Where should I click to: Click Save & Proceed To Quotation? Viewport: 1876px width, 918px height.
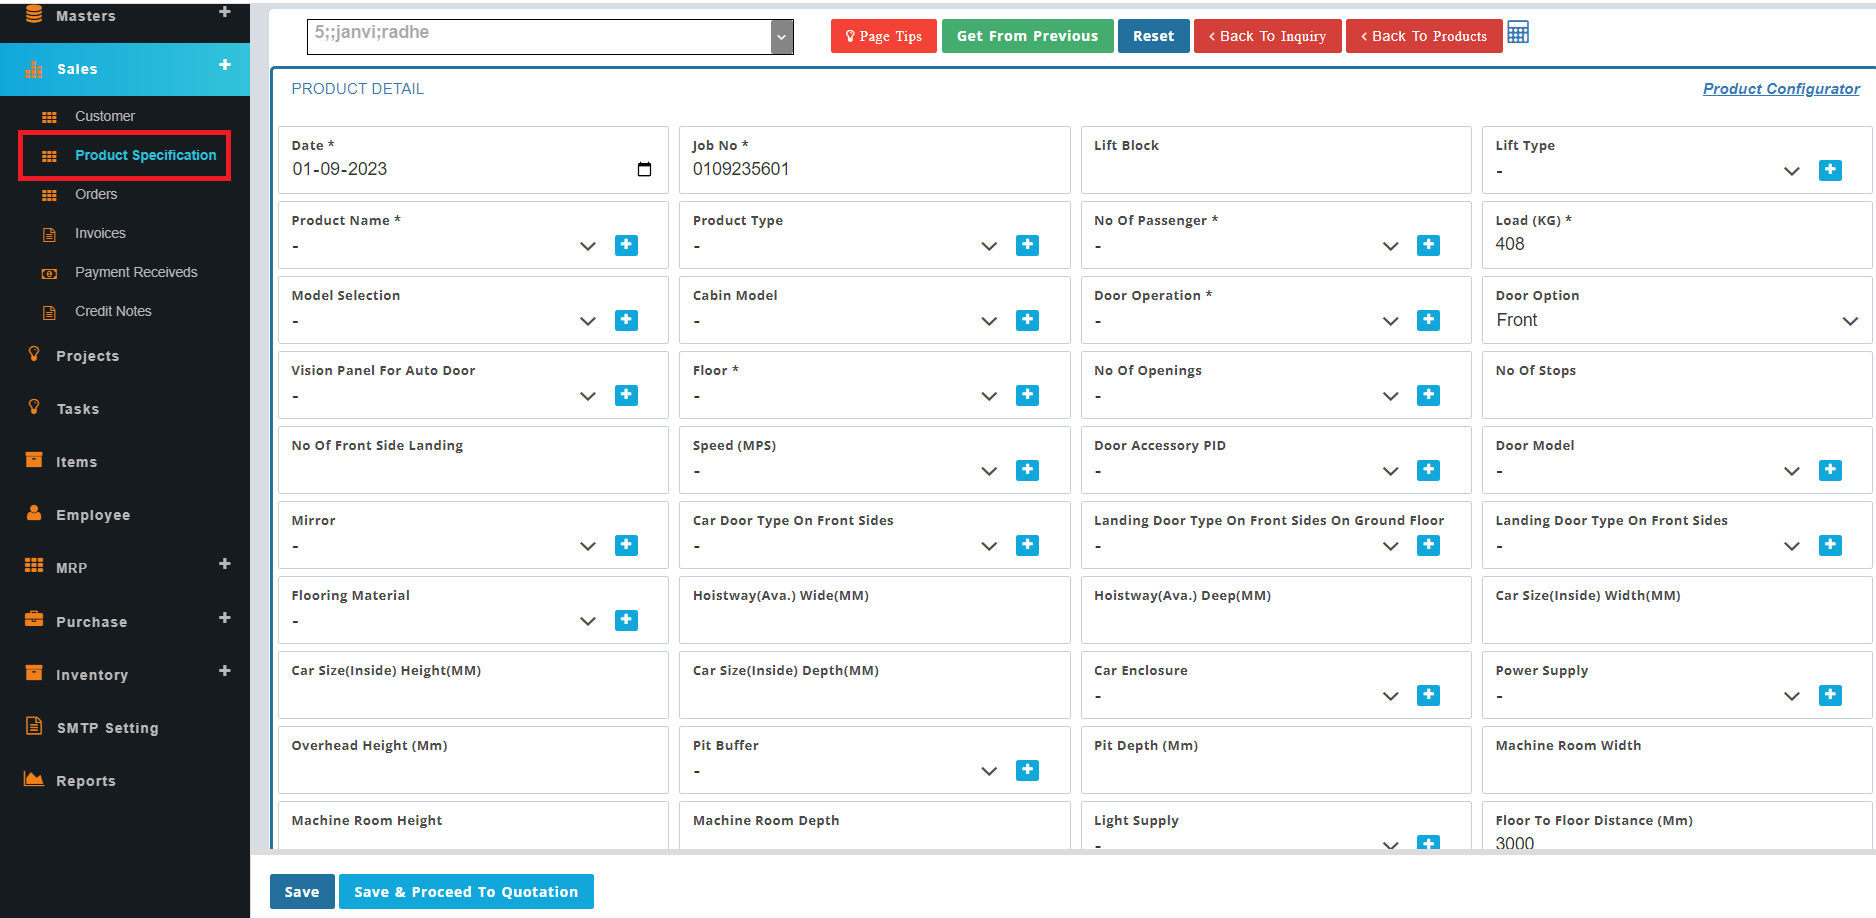[x=466, y=892]
